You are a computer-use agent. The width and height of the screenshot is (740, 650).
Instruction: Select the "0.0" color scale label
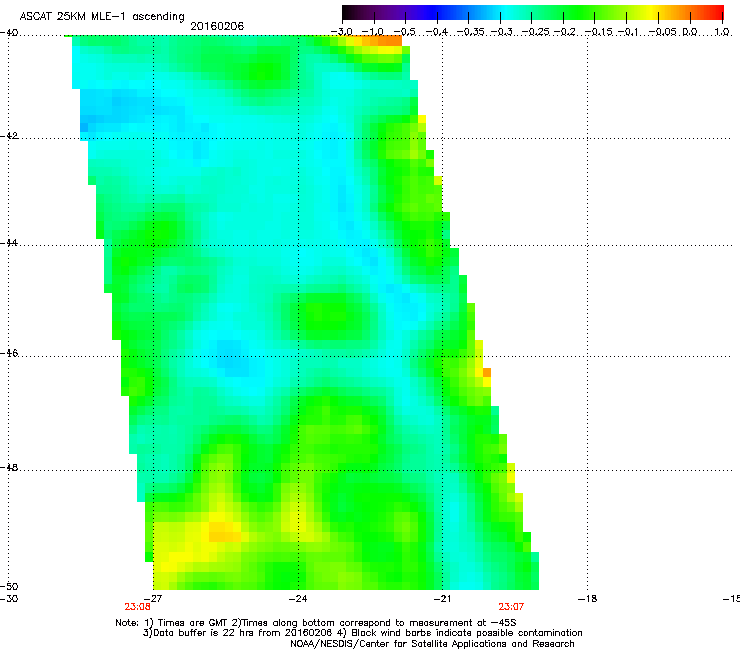(x=690, y=32)
